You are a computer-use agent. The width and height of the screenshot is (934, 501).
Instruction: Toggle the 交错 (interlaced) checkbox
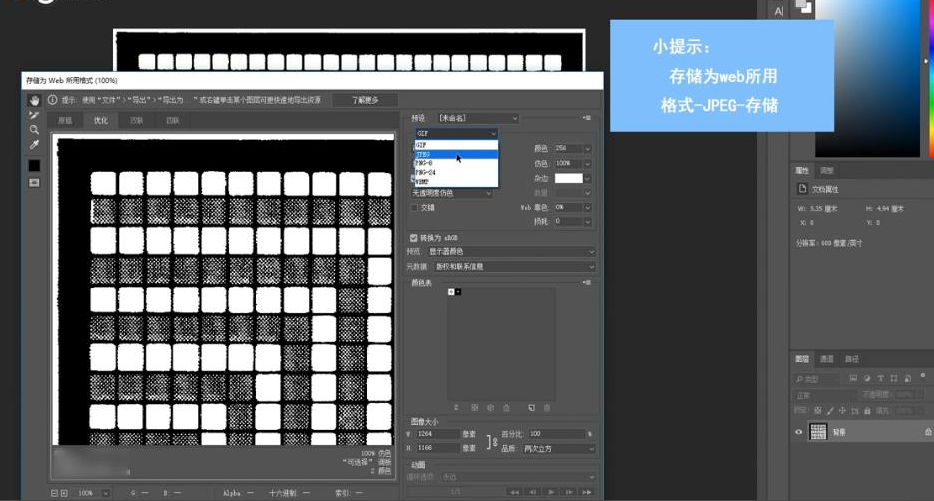[415, 208]
